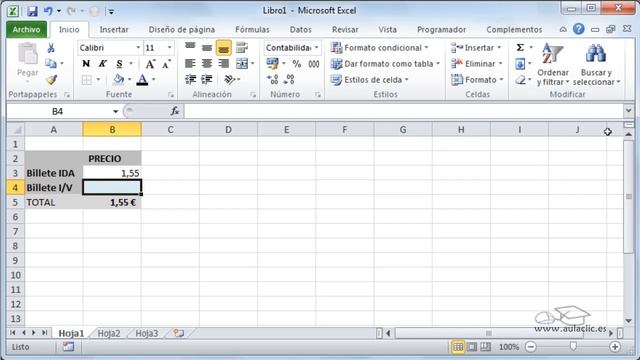
Task: Toggle top vertical alignment
Action: coord(190,47)
